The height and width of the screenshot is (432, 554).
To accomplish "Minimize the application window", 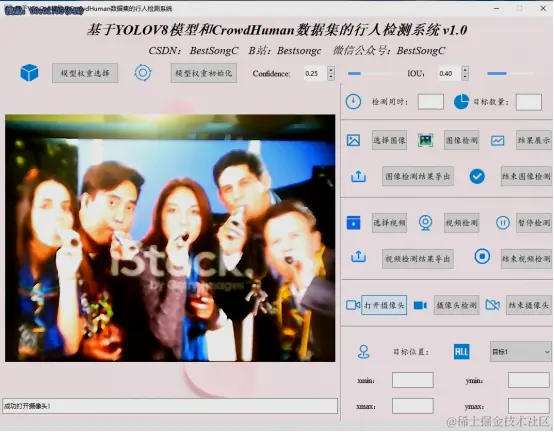I will pyautogui.click(x=496, y=8).
